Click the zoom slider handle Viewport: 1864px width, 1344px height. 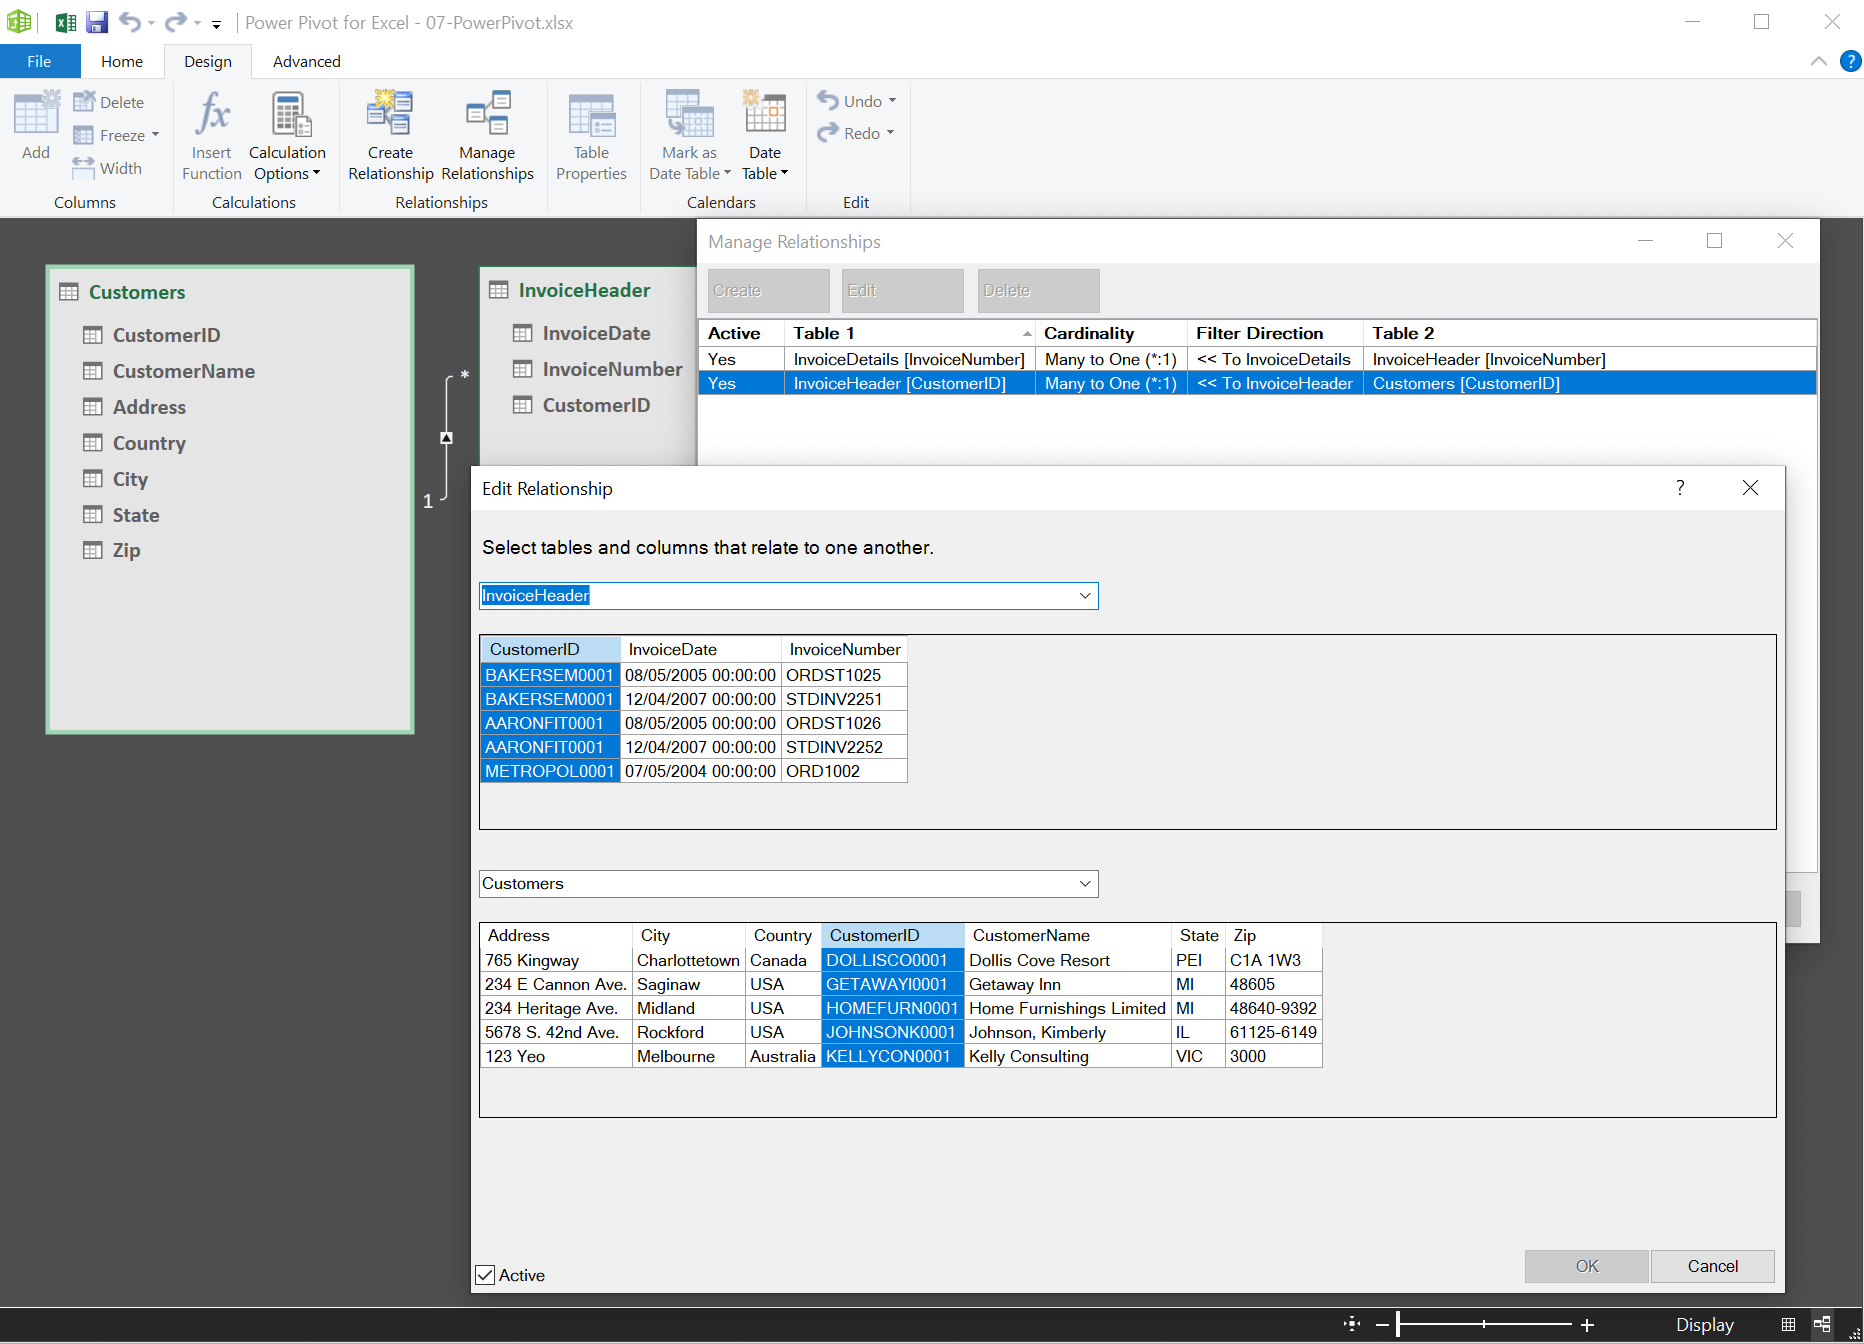(x=1398, y=1324)
